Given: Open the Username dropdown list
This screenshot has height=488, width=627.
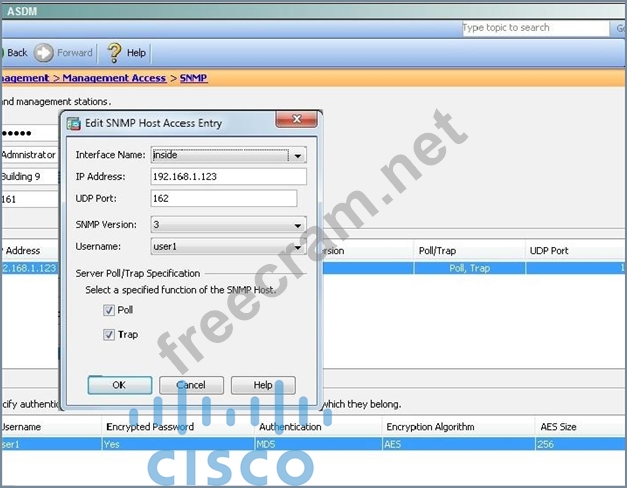Looking at the screenshot, I should pos(298,246).
